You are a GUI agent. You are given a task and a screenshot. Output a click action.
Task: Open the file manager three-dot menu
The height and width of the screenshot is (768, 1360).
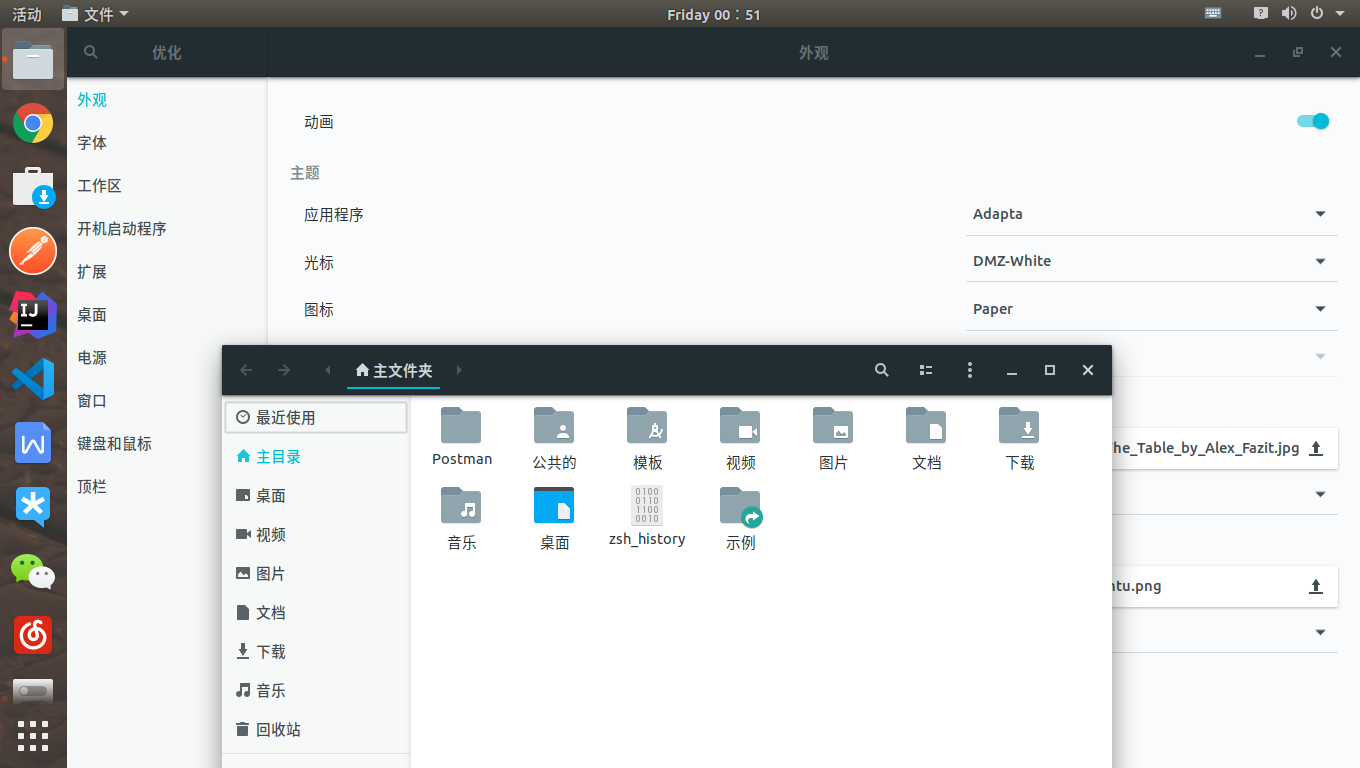[969, 370]
